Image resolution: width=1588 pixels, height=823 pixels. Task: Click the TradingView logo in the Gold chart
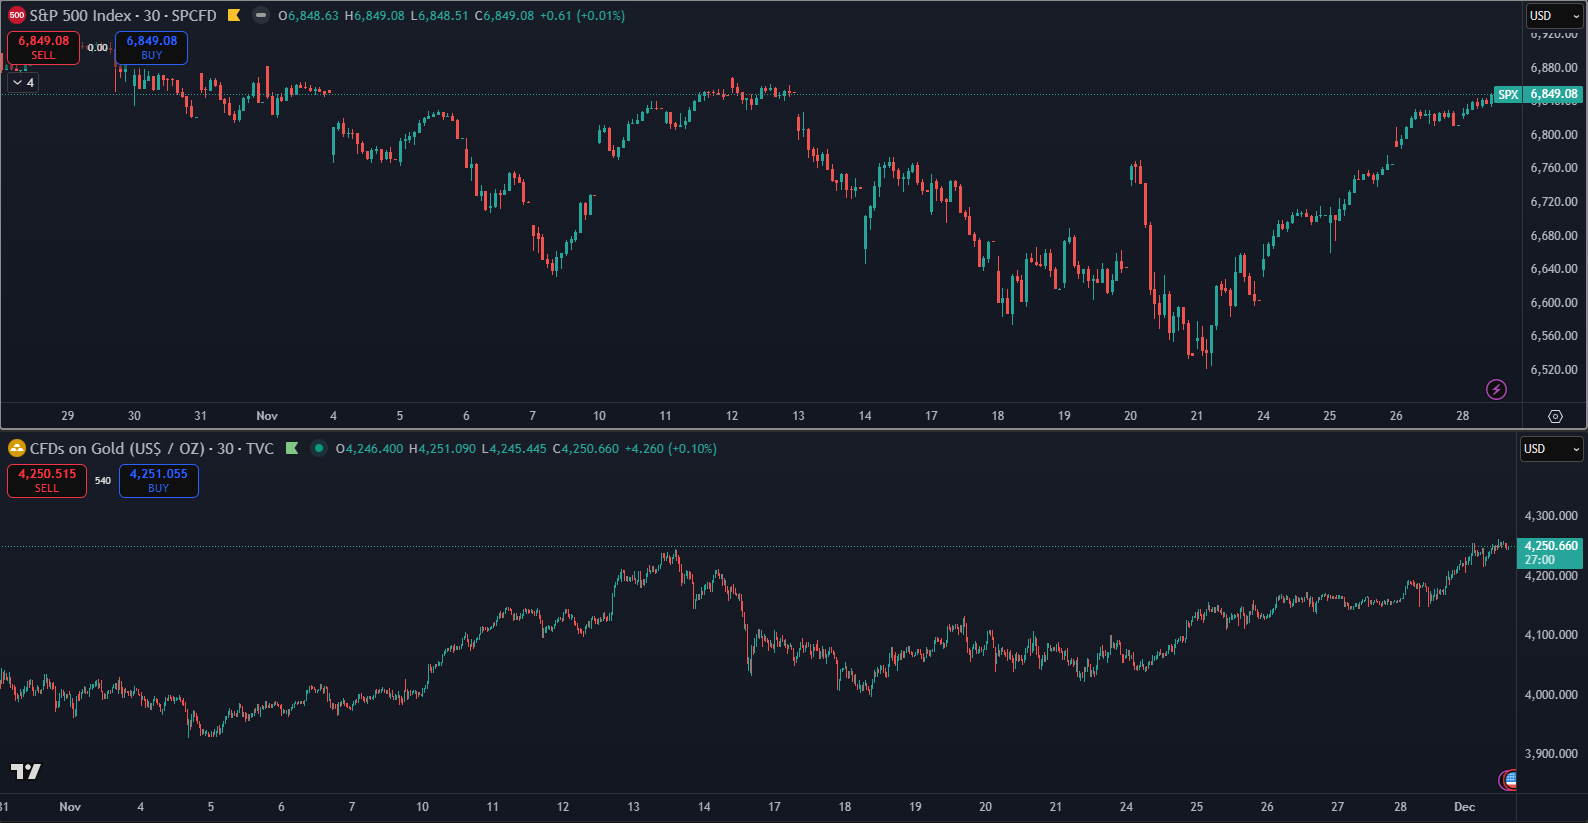click(26, 771)
